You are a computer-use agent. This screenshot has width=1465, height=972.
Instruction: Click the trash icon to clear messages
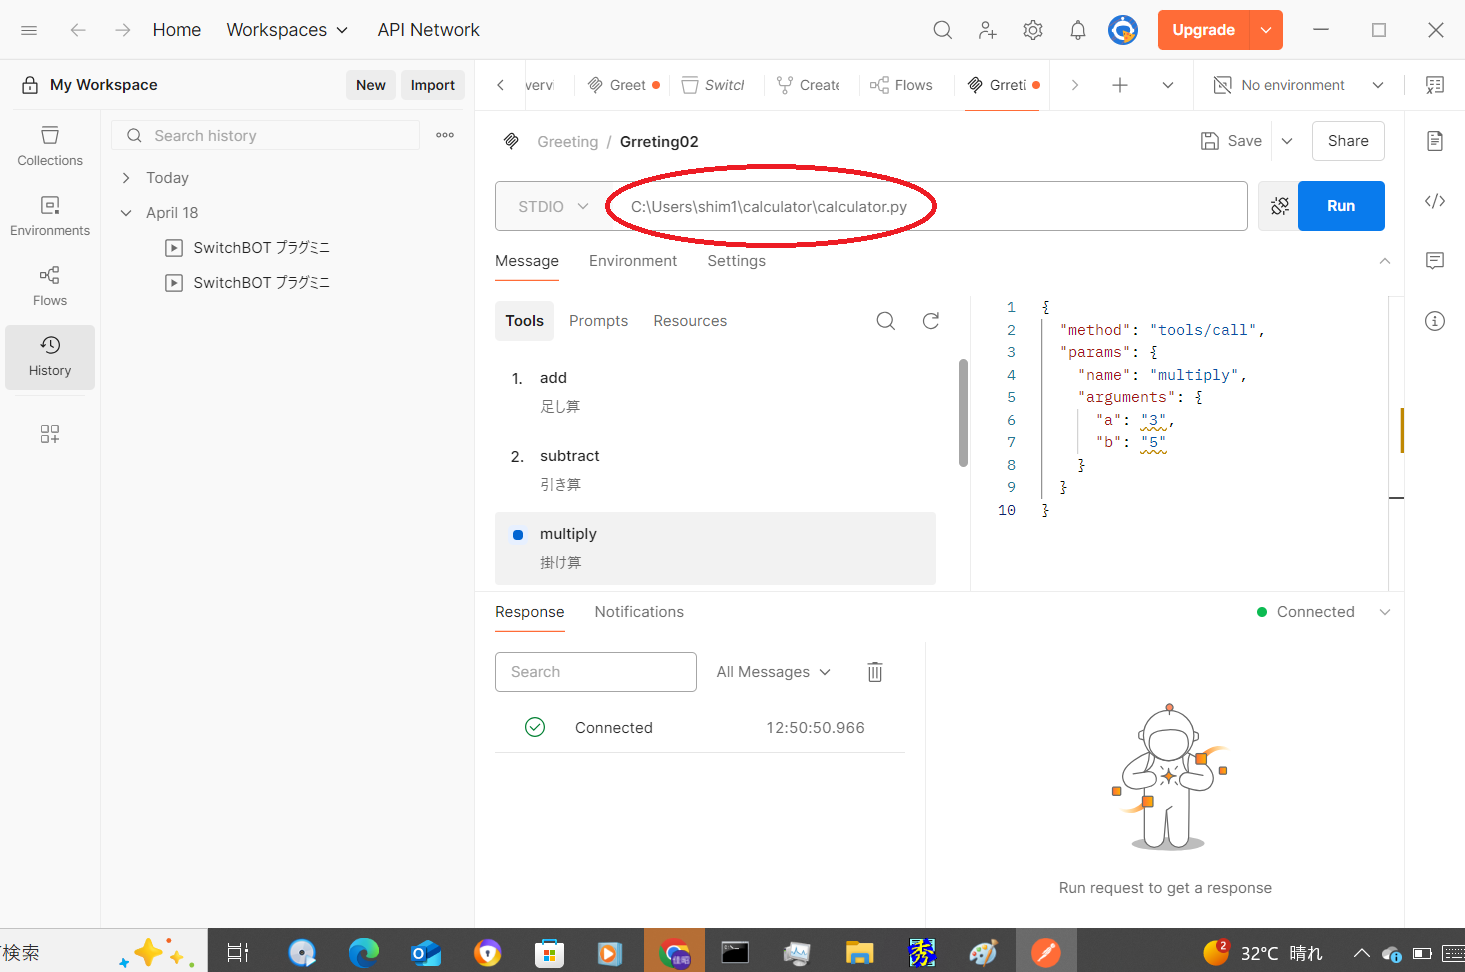pyautogui.click(x=875, y=672)
